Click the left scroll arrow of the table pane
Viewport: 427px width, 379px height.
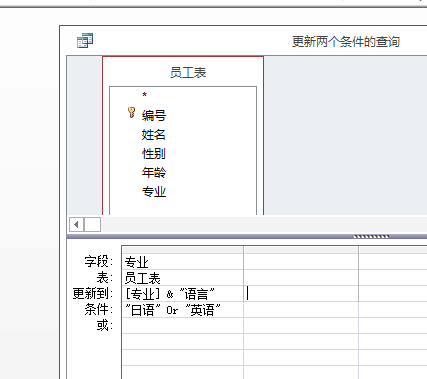76,224
